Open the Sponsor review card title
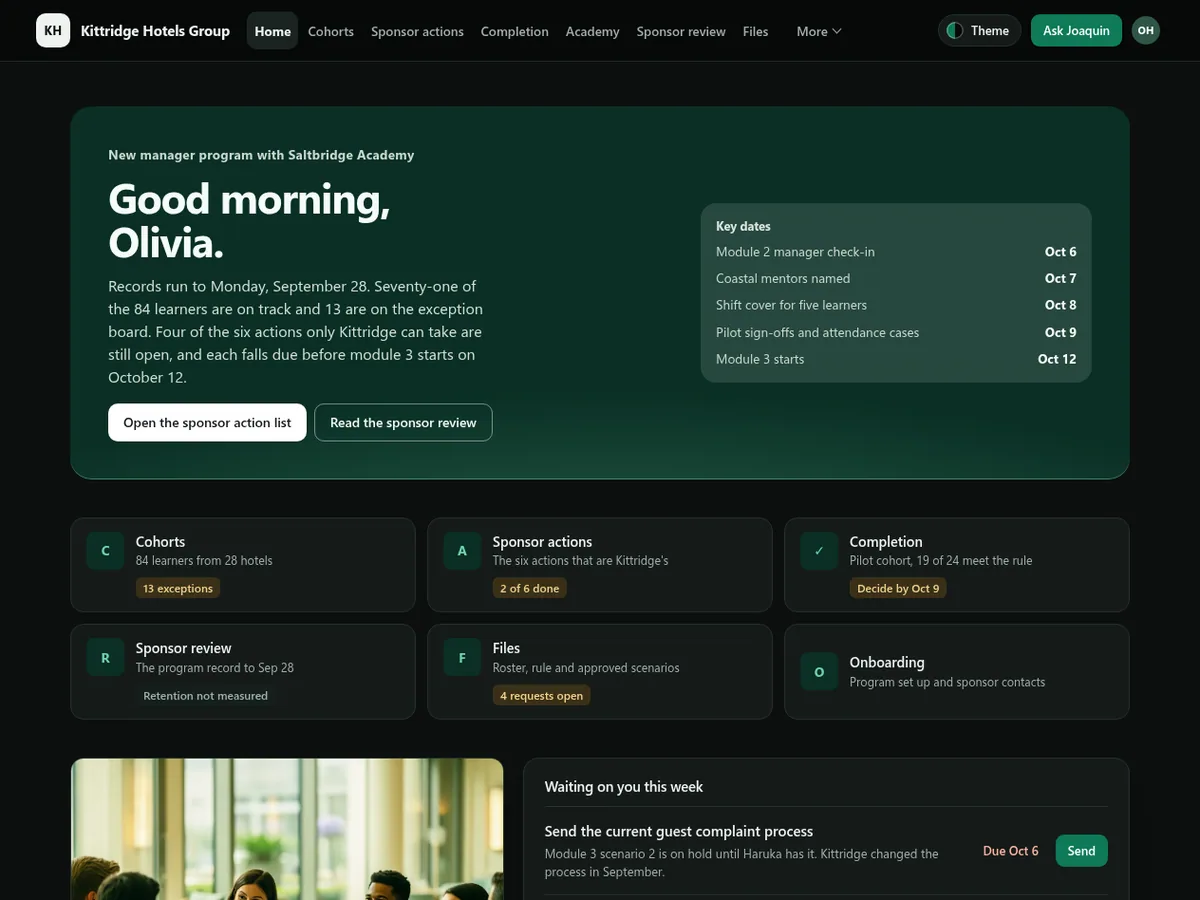The width and height of the screenshot is (1200, 900). click(x=183, y=648)
